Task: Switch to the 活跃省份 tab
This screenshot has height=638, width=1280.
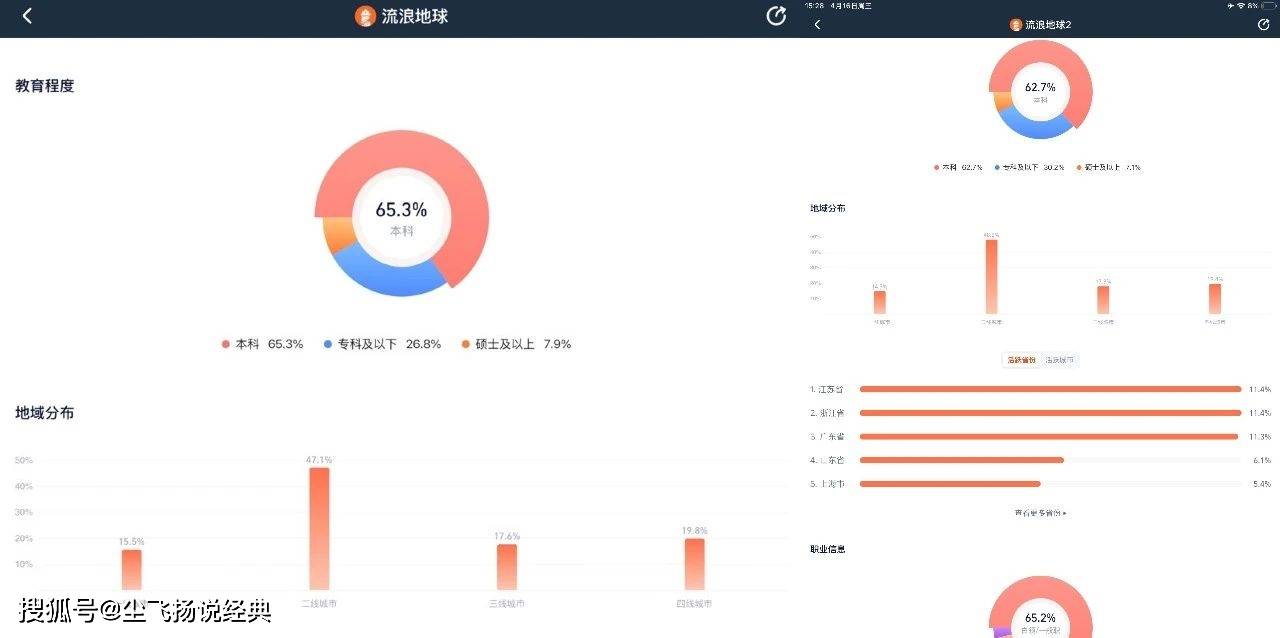Action: coord(1022,360)
